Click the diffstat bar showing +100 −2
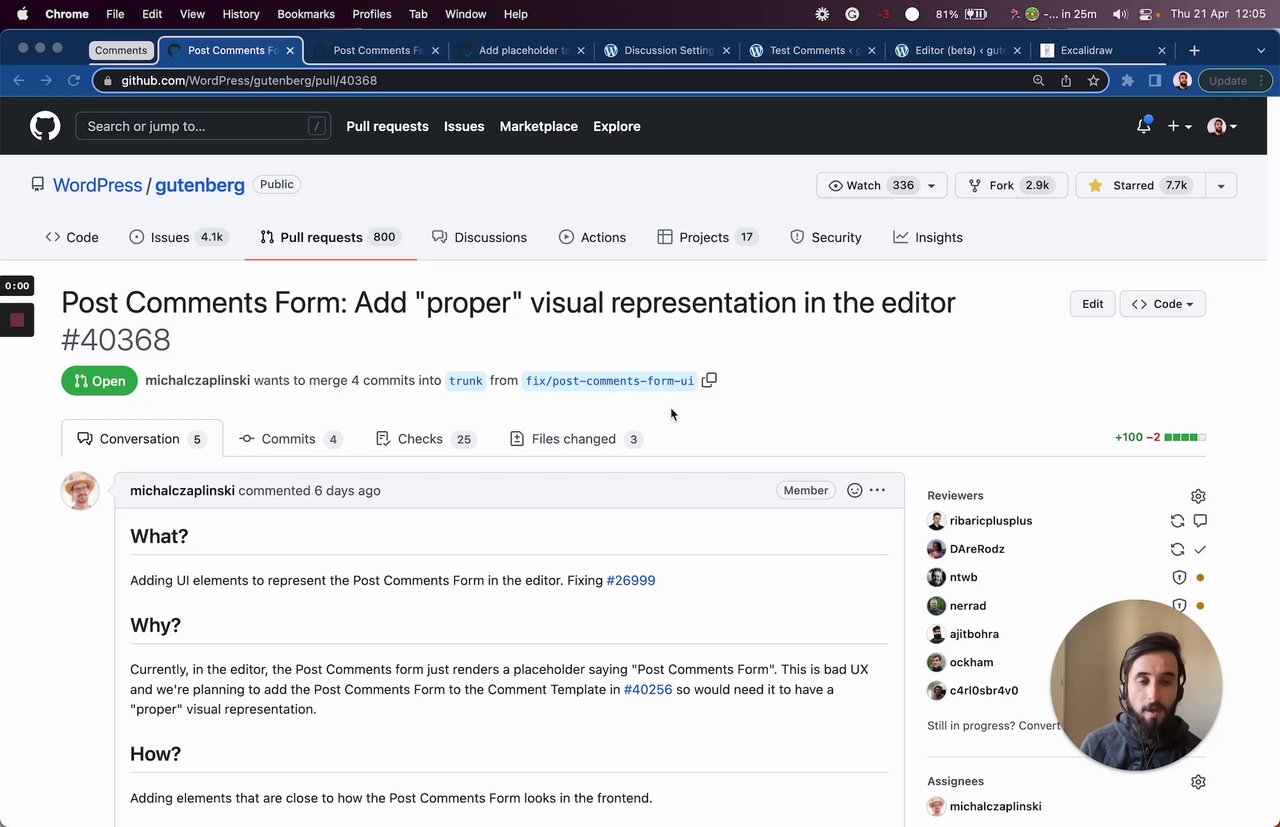 [x=1160, y=437]
